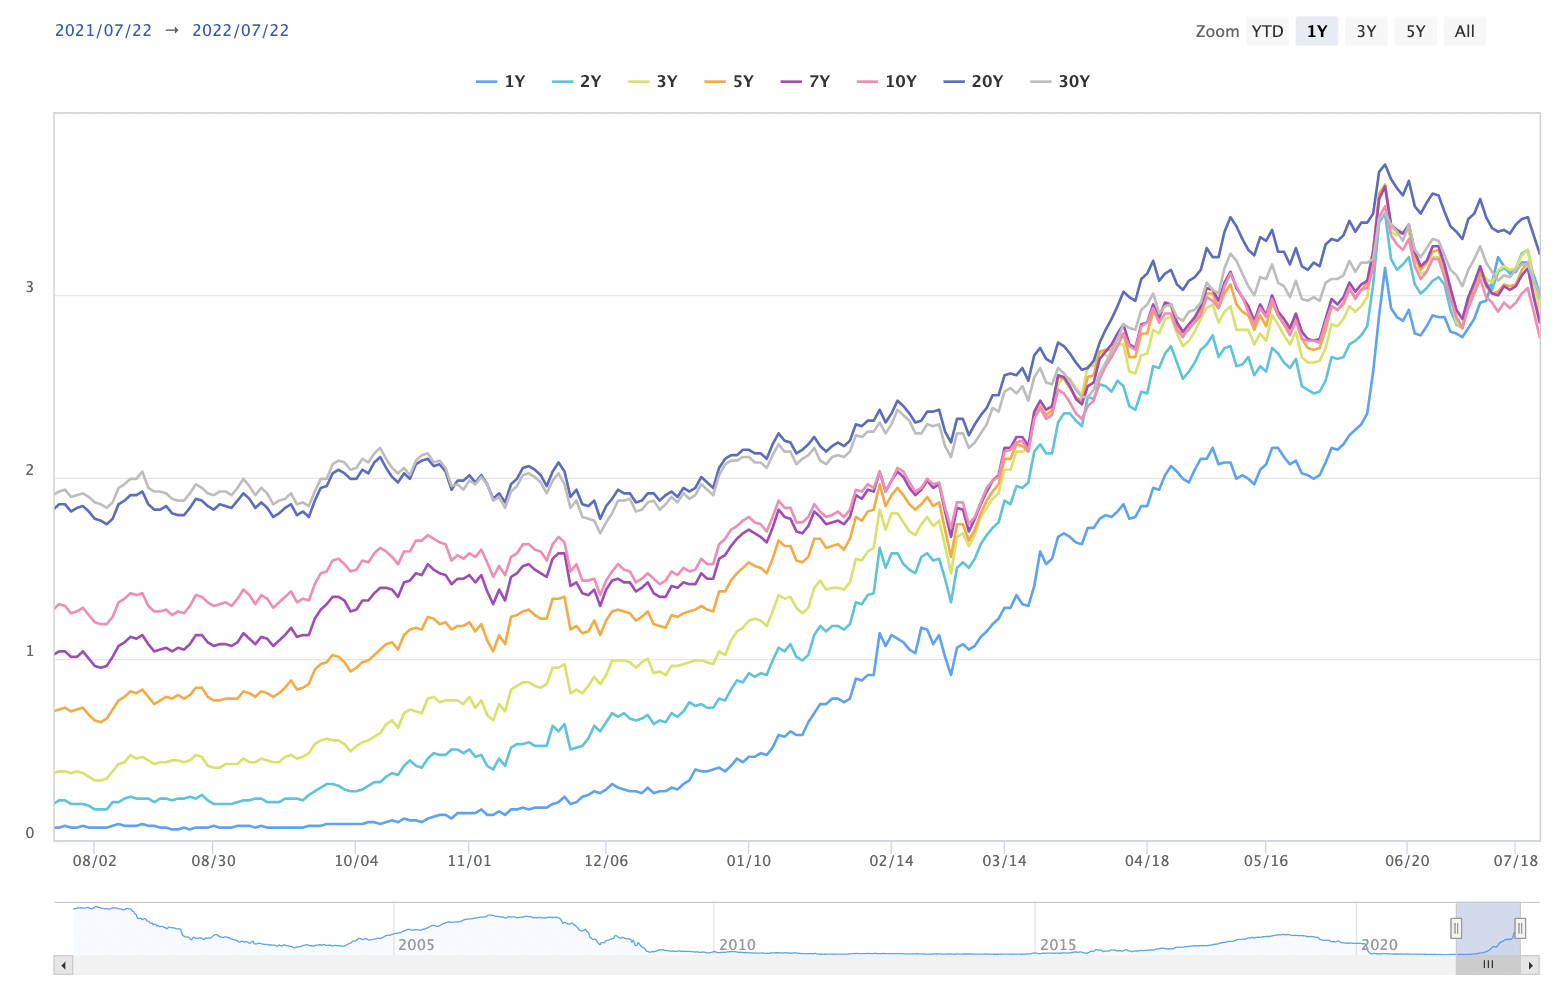Click the 06/20 x-axis label
1554x988 pixels.
pos(1407,861)
